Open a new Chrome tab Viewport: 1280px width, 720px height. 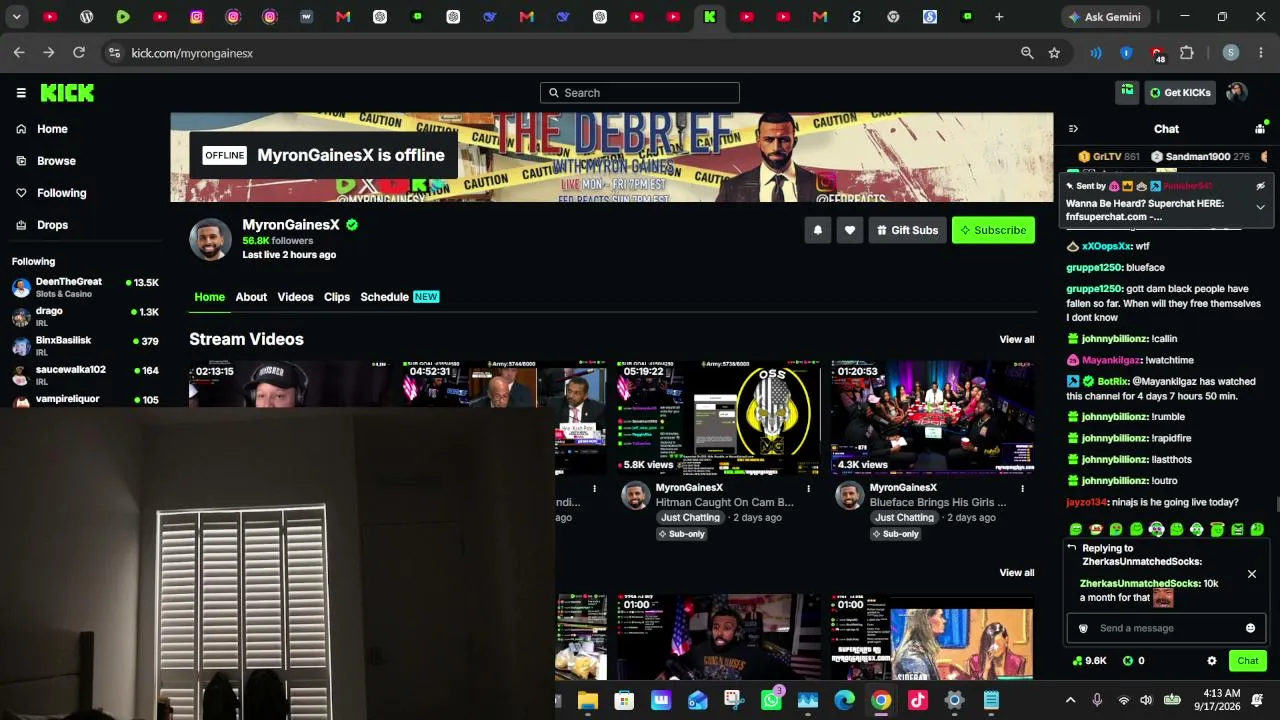point(999,17)
